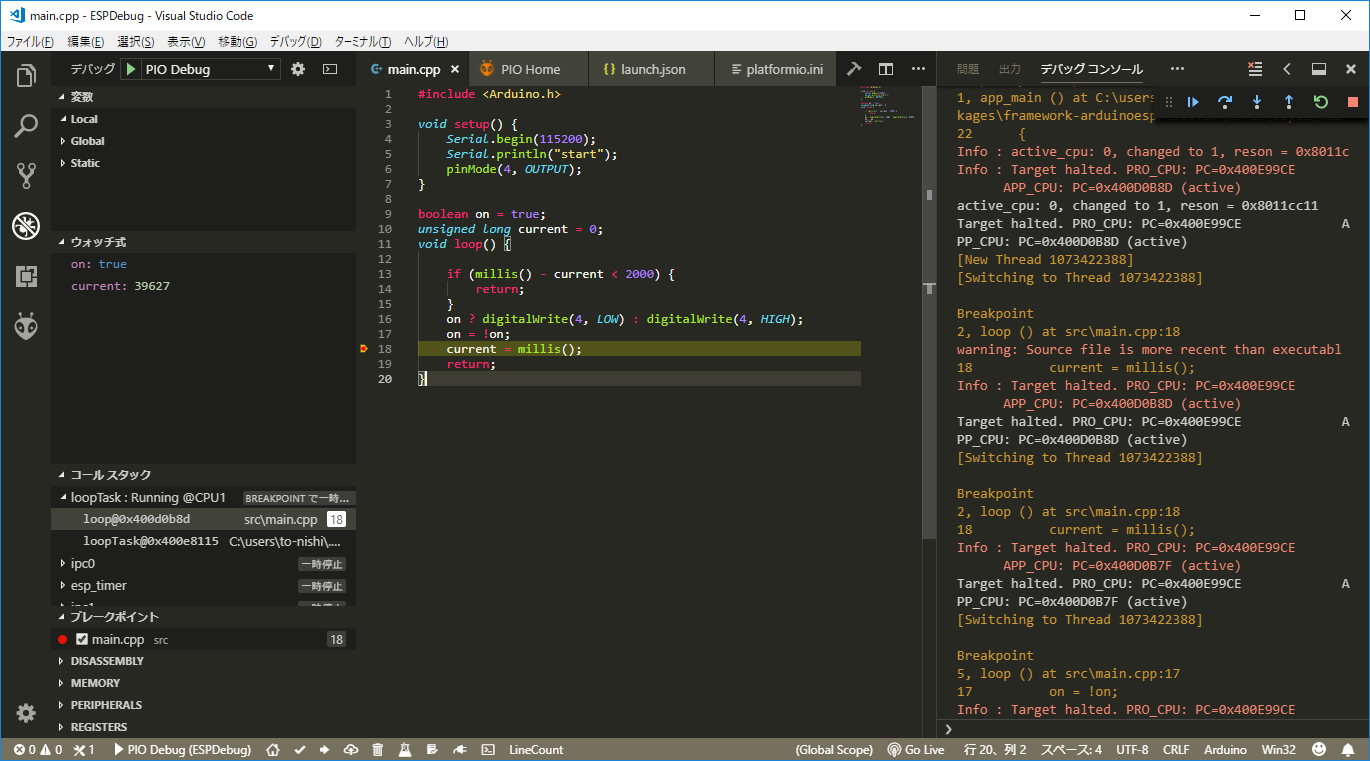Run PlatformIO tests via the flask icon

tap(405, 748)
